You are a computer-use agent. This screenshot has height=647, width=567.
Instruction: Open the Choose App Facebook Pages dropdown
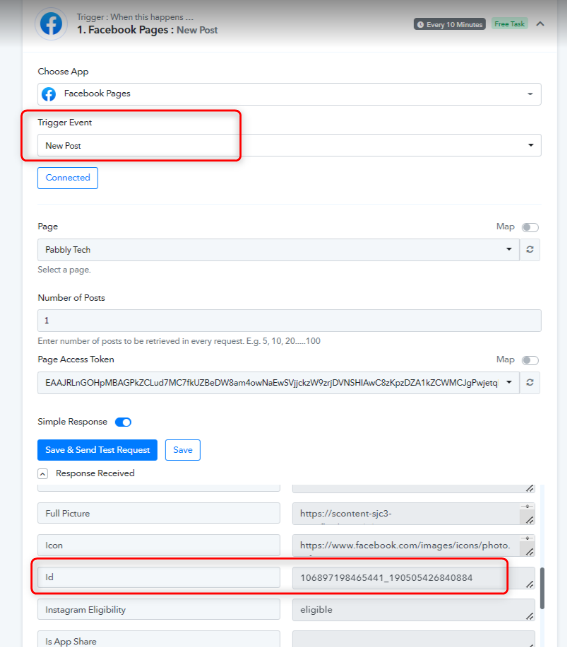[289, 94]
